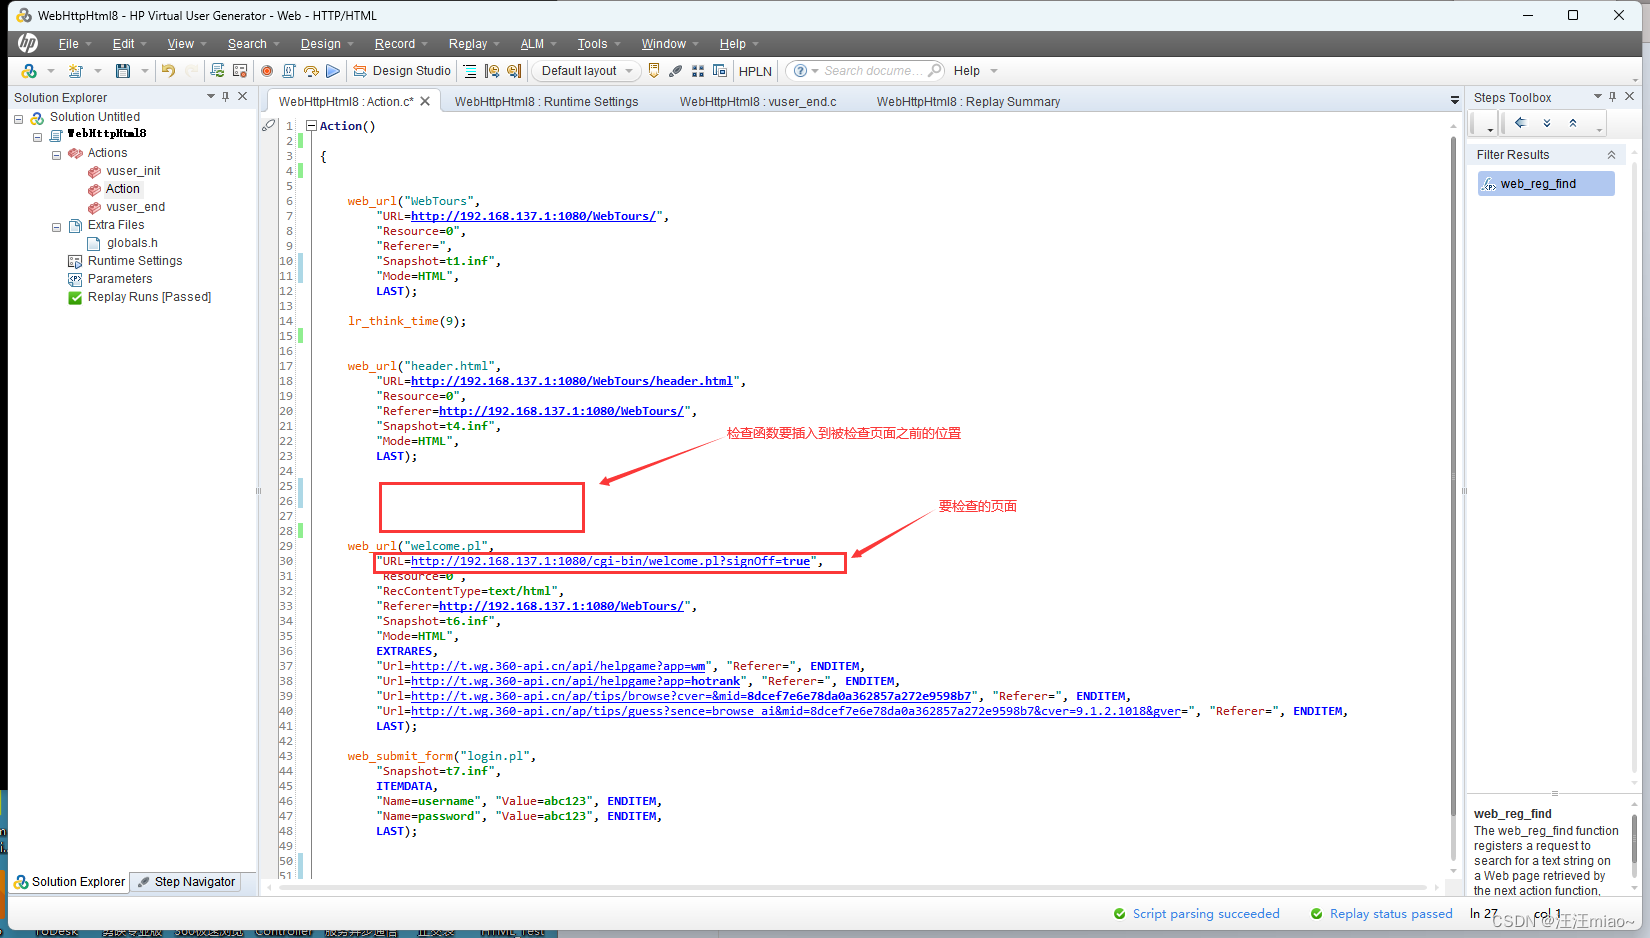
Task: Switch to the Runtime Settings tab
Action: click(546, 102)
